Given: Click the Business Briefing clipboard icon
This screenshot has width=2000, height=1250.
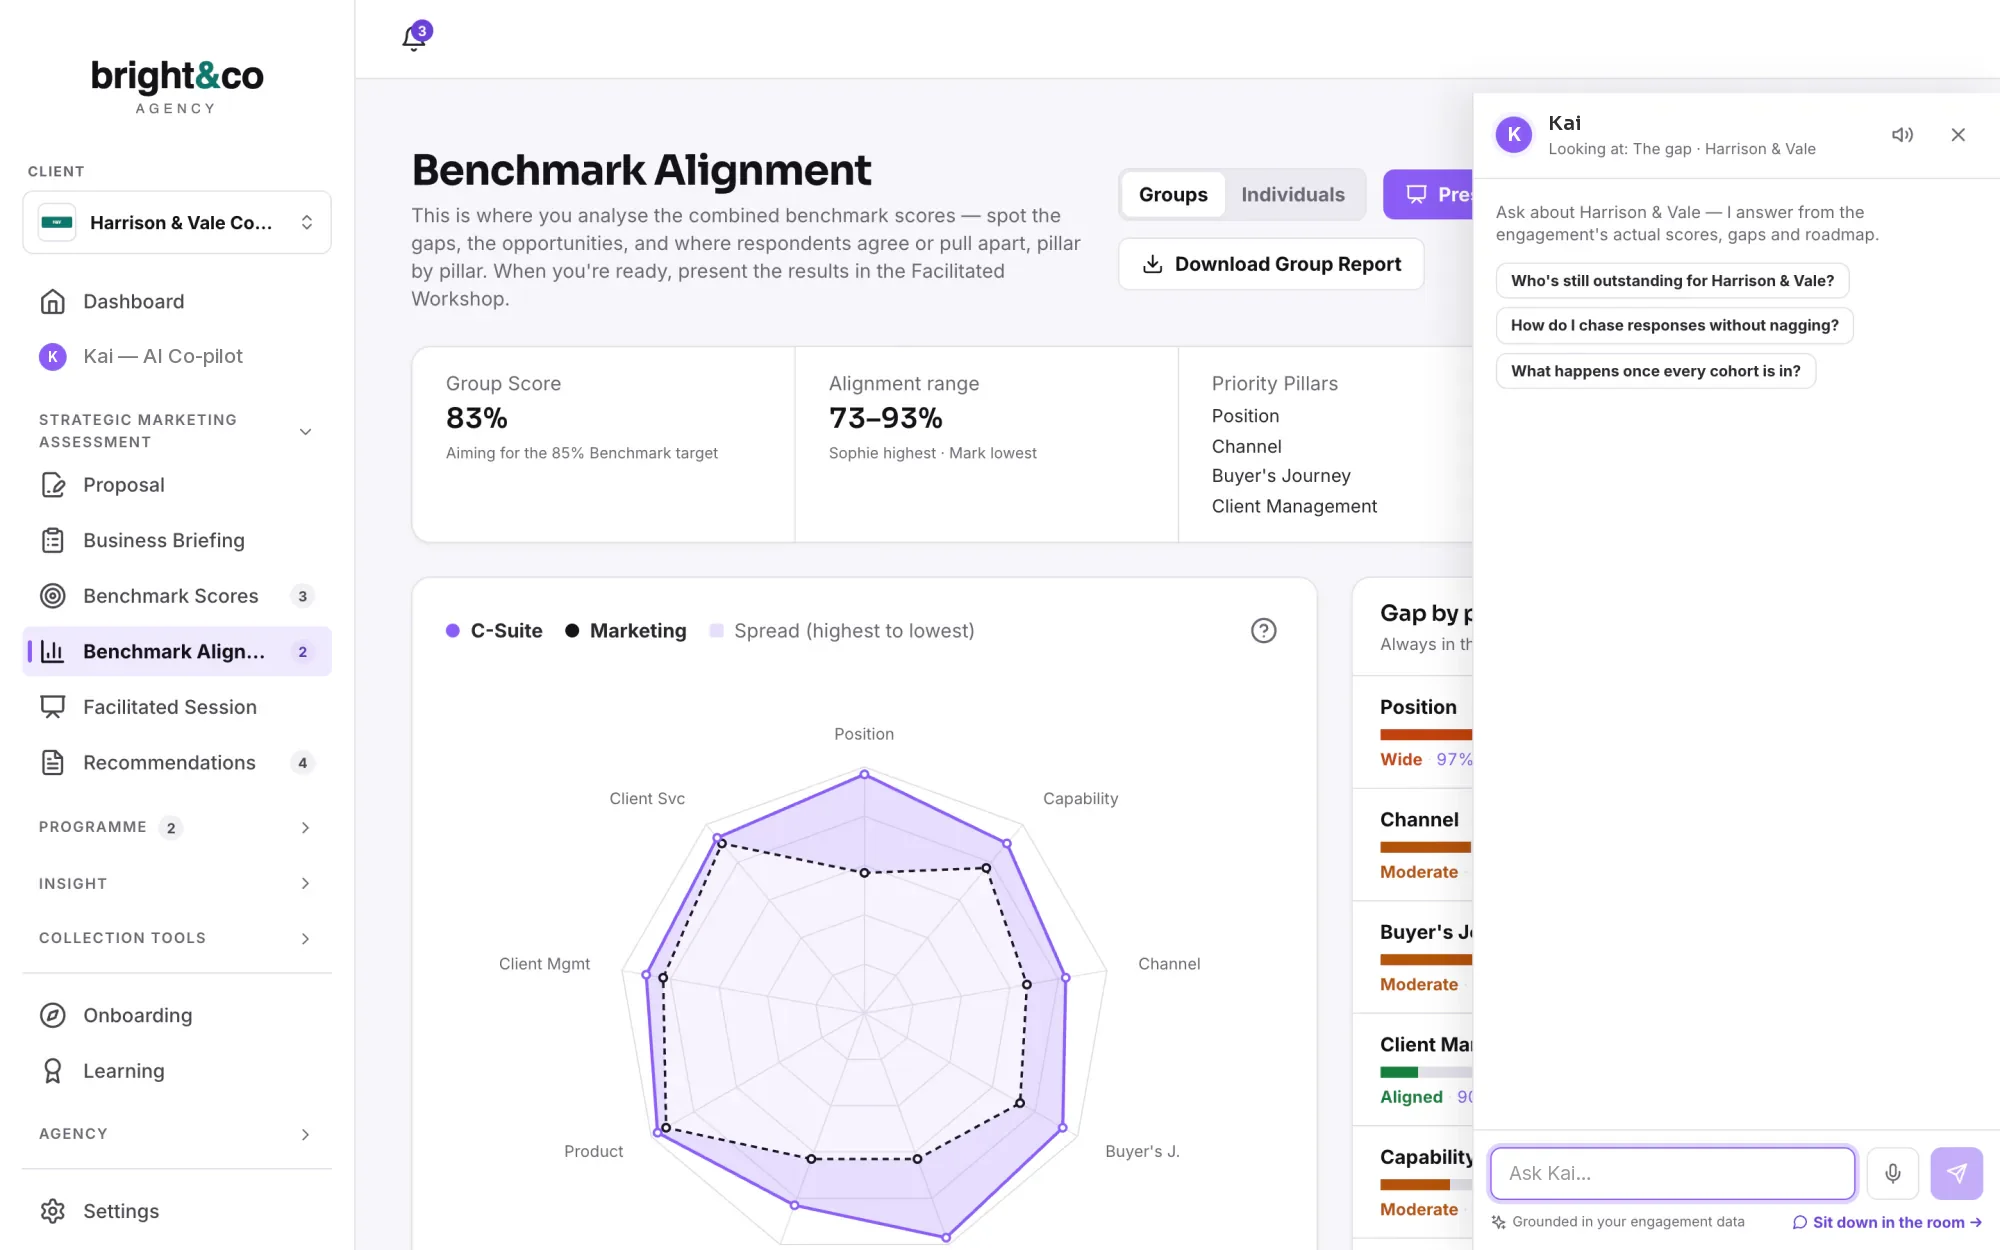Looking at the screenshot, I should point(53,540).
